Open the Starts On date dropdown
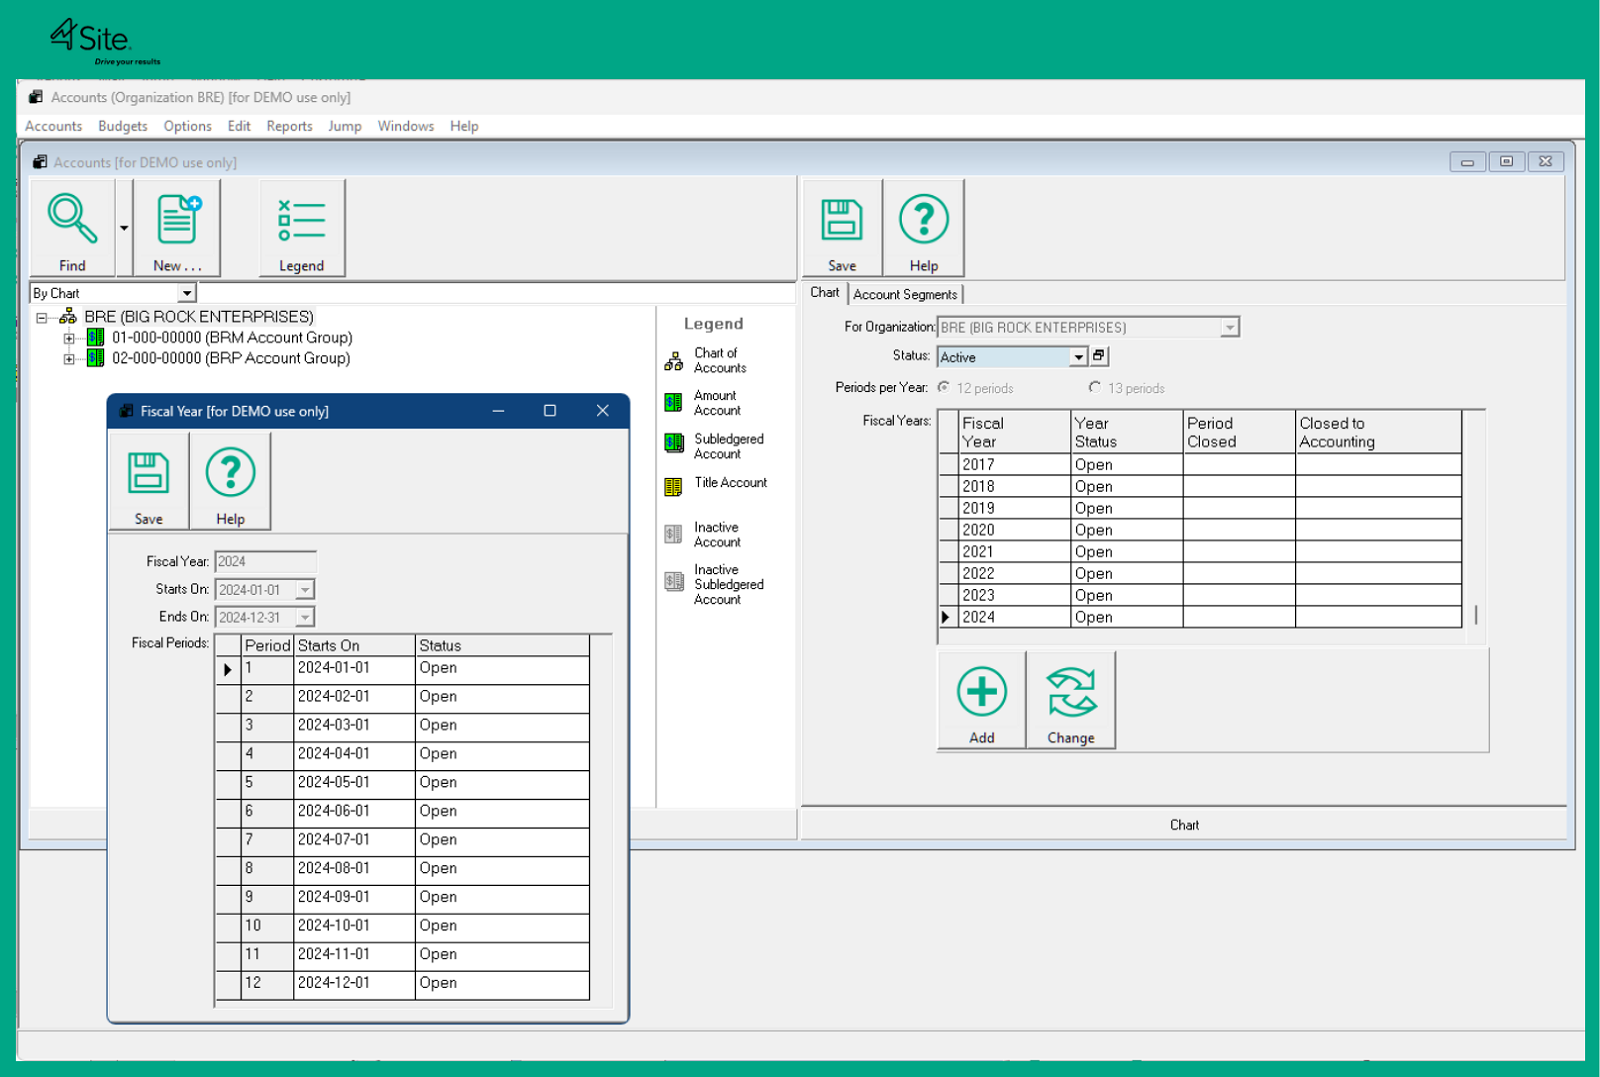1600x1077 pixels. (x=305, y=590)
